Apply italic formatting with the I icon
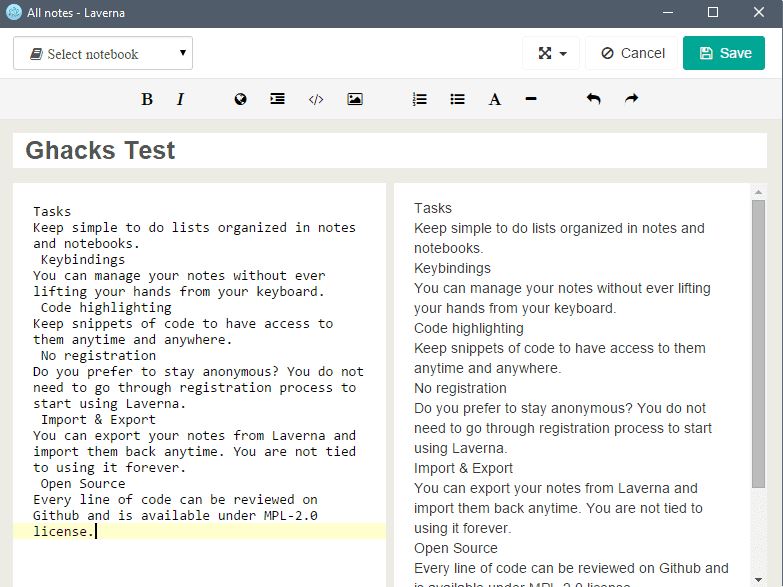The width and height of the screenshot is (783, 587). click(x=180, y=99)
